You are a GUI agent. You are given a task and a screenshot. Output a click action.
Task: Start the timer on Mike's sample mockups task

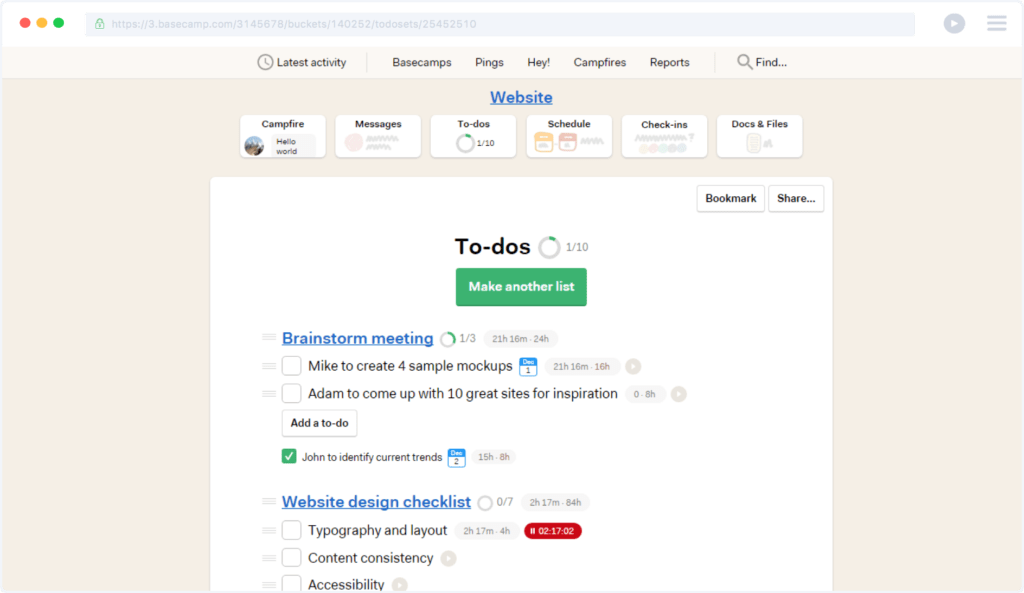point(632,366)
